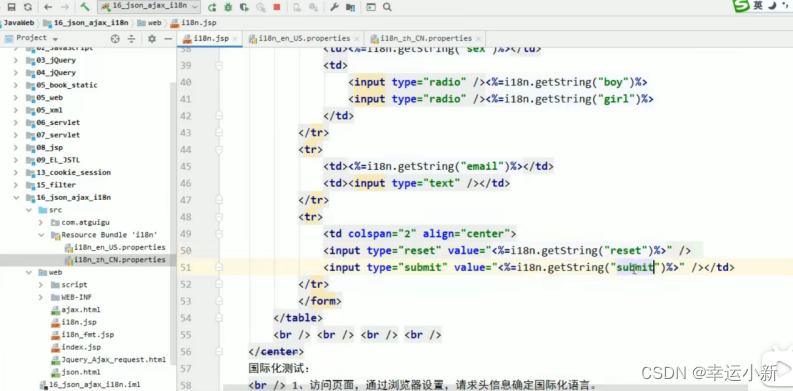The width and height of the screenshot is (793, 391).
Task: Open Search Everywhere magnifier icon
Action: click(x=387, y=7)
